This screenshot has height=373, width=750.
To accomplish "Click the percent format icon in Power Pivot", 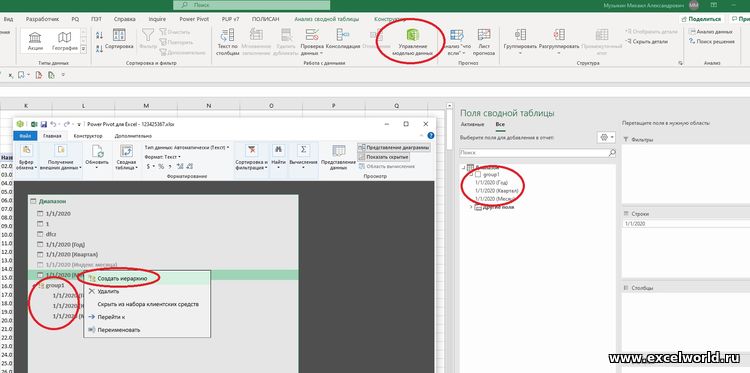I will click(161, 166).
